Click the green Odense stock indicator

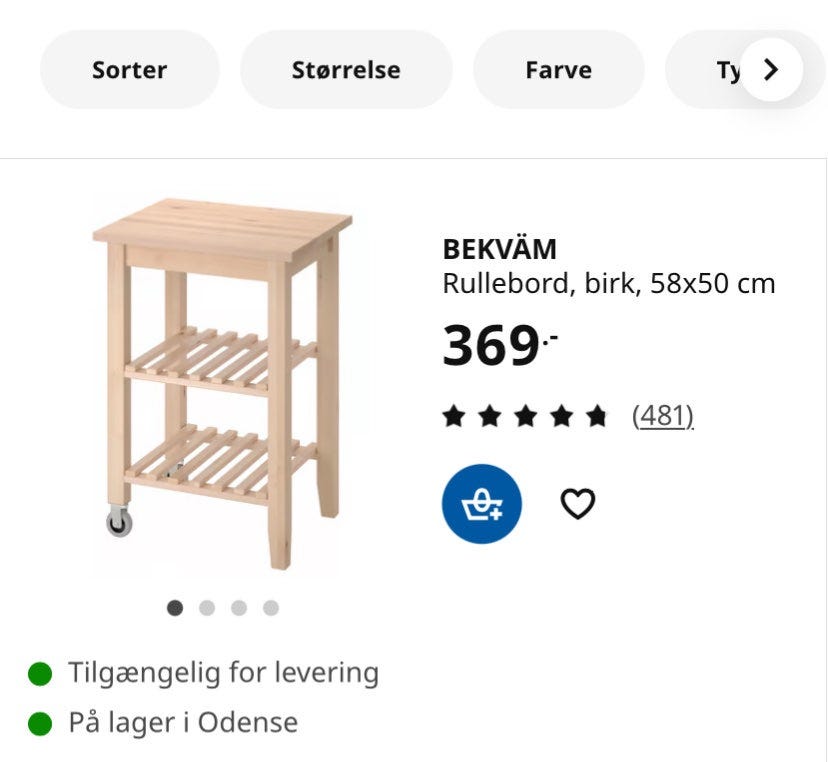tap(40, 723)
